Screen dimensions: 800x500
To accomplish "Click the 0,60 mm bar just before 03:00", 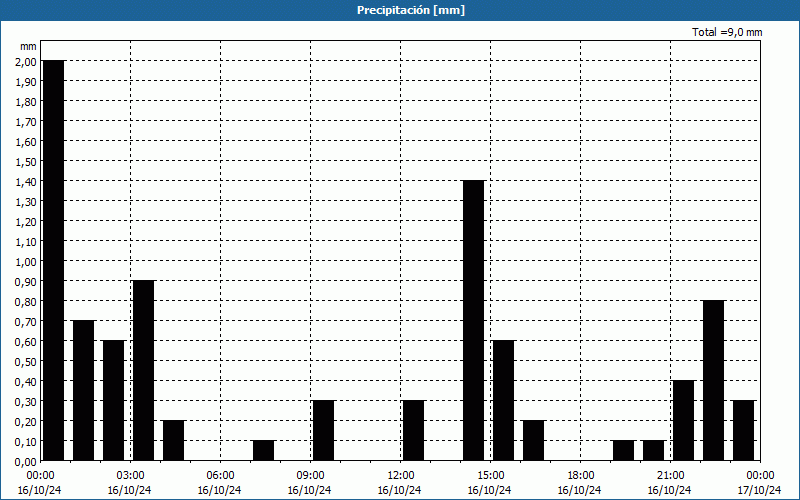I will (x=113, y=401).
